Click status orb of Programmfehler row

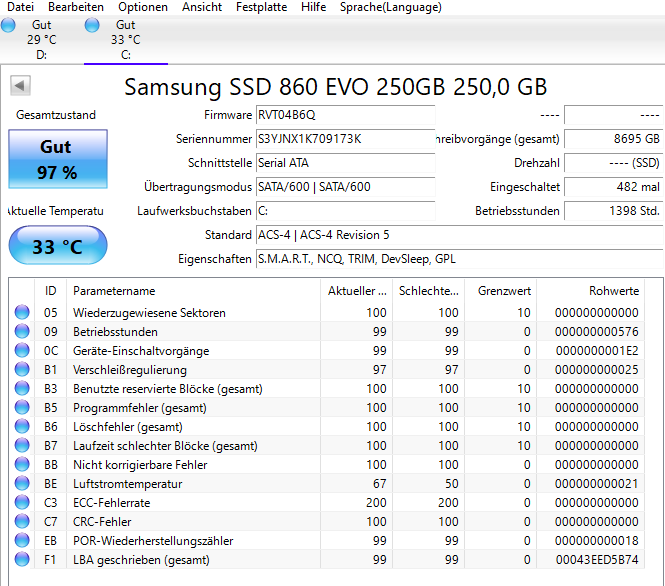pyautogui.click(x=22, y=407)
